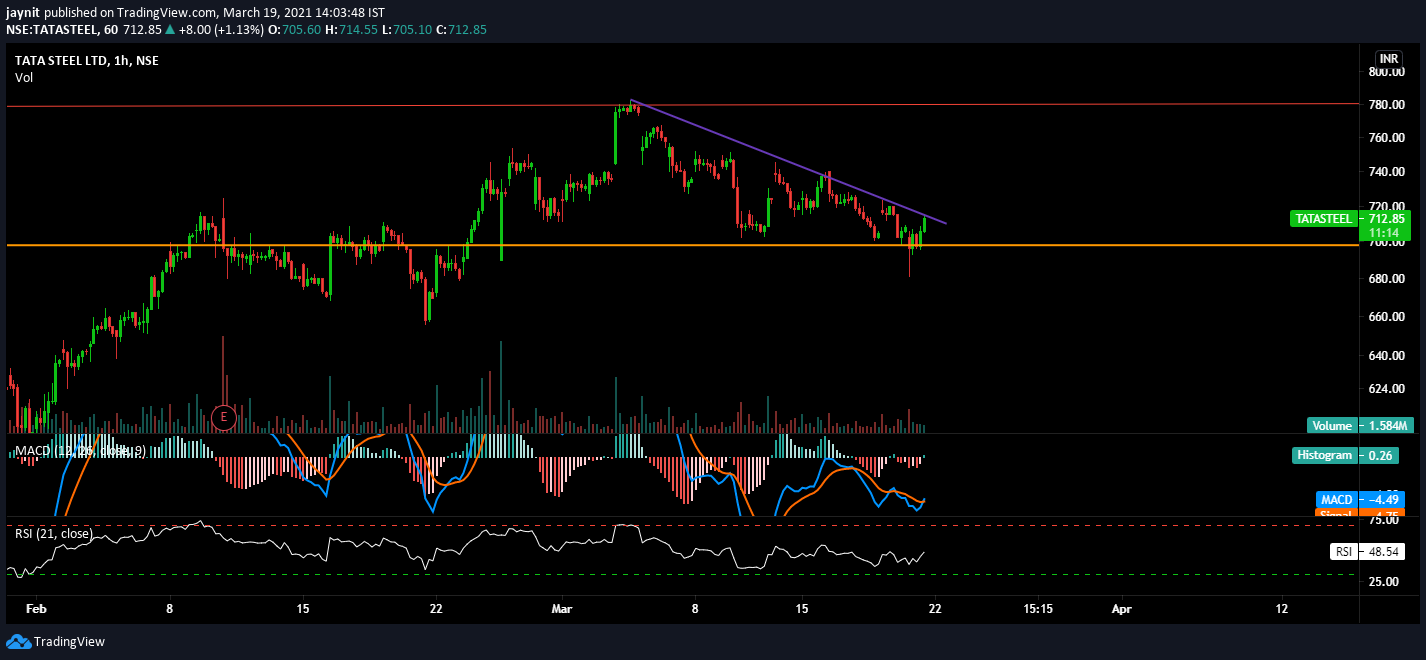Click the 680.00 price axis label

1387,279
